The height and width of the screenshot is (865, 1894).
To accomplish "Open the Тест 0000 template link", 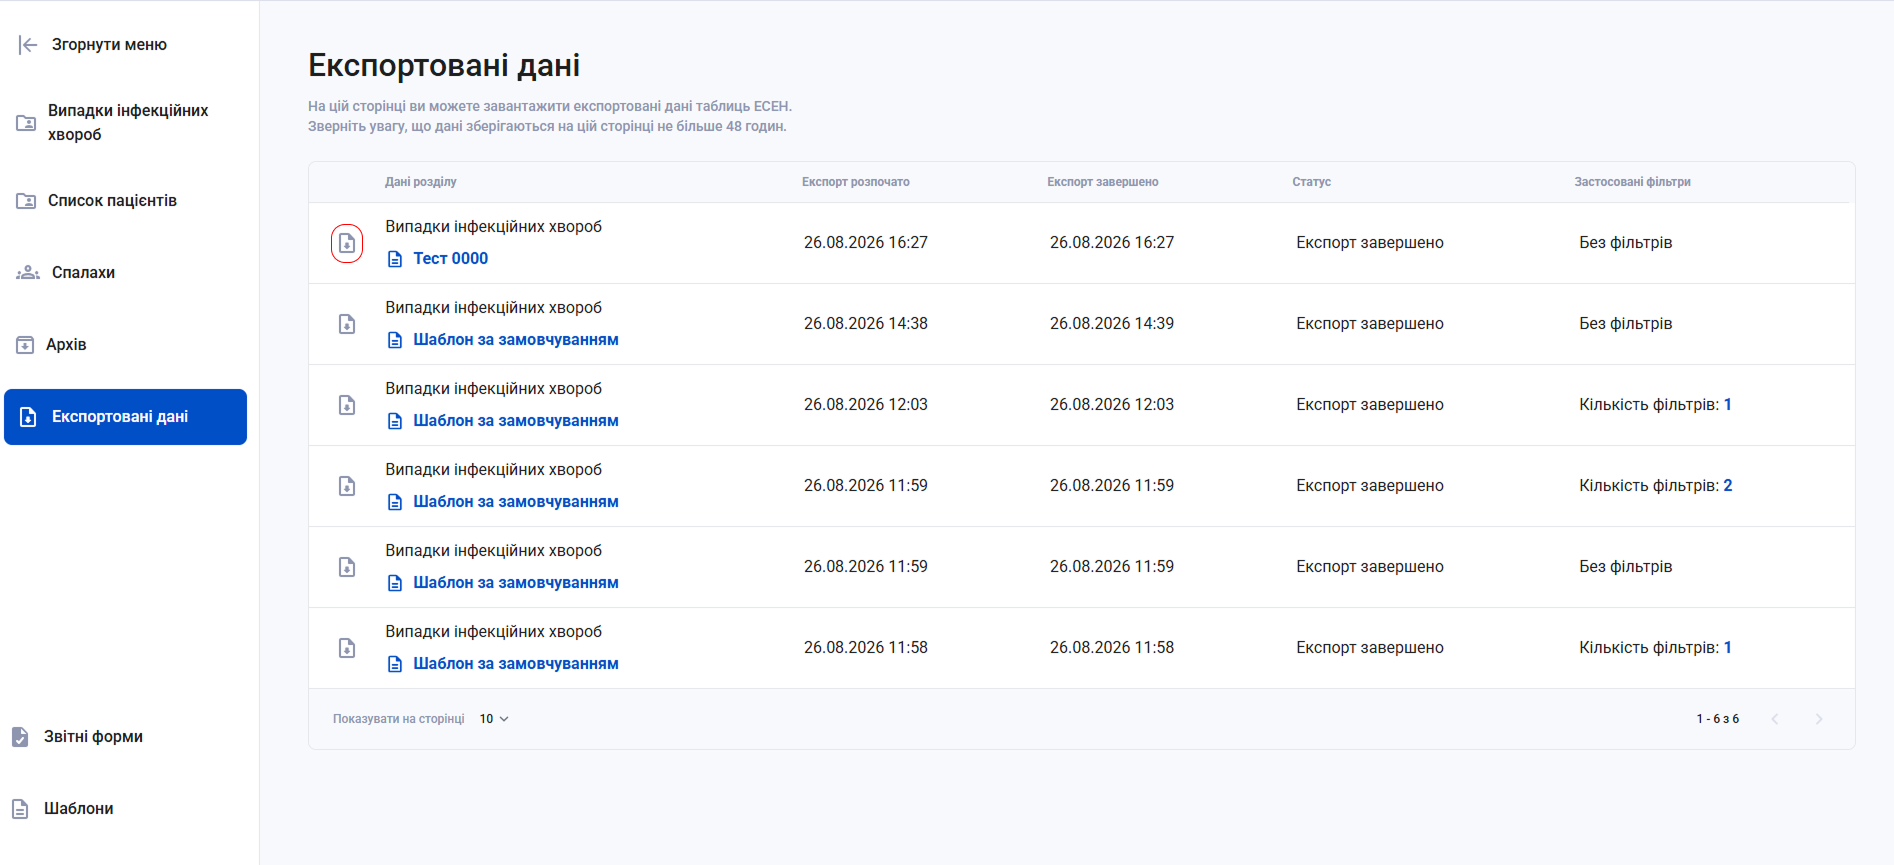I will pos(450,259).
